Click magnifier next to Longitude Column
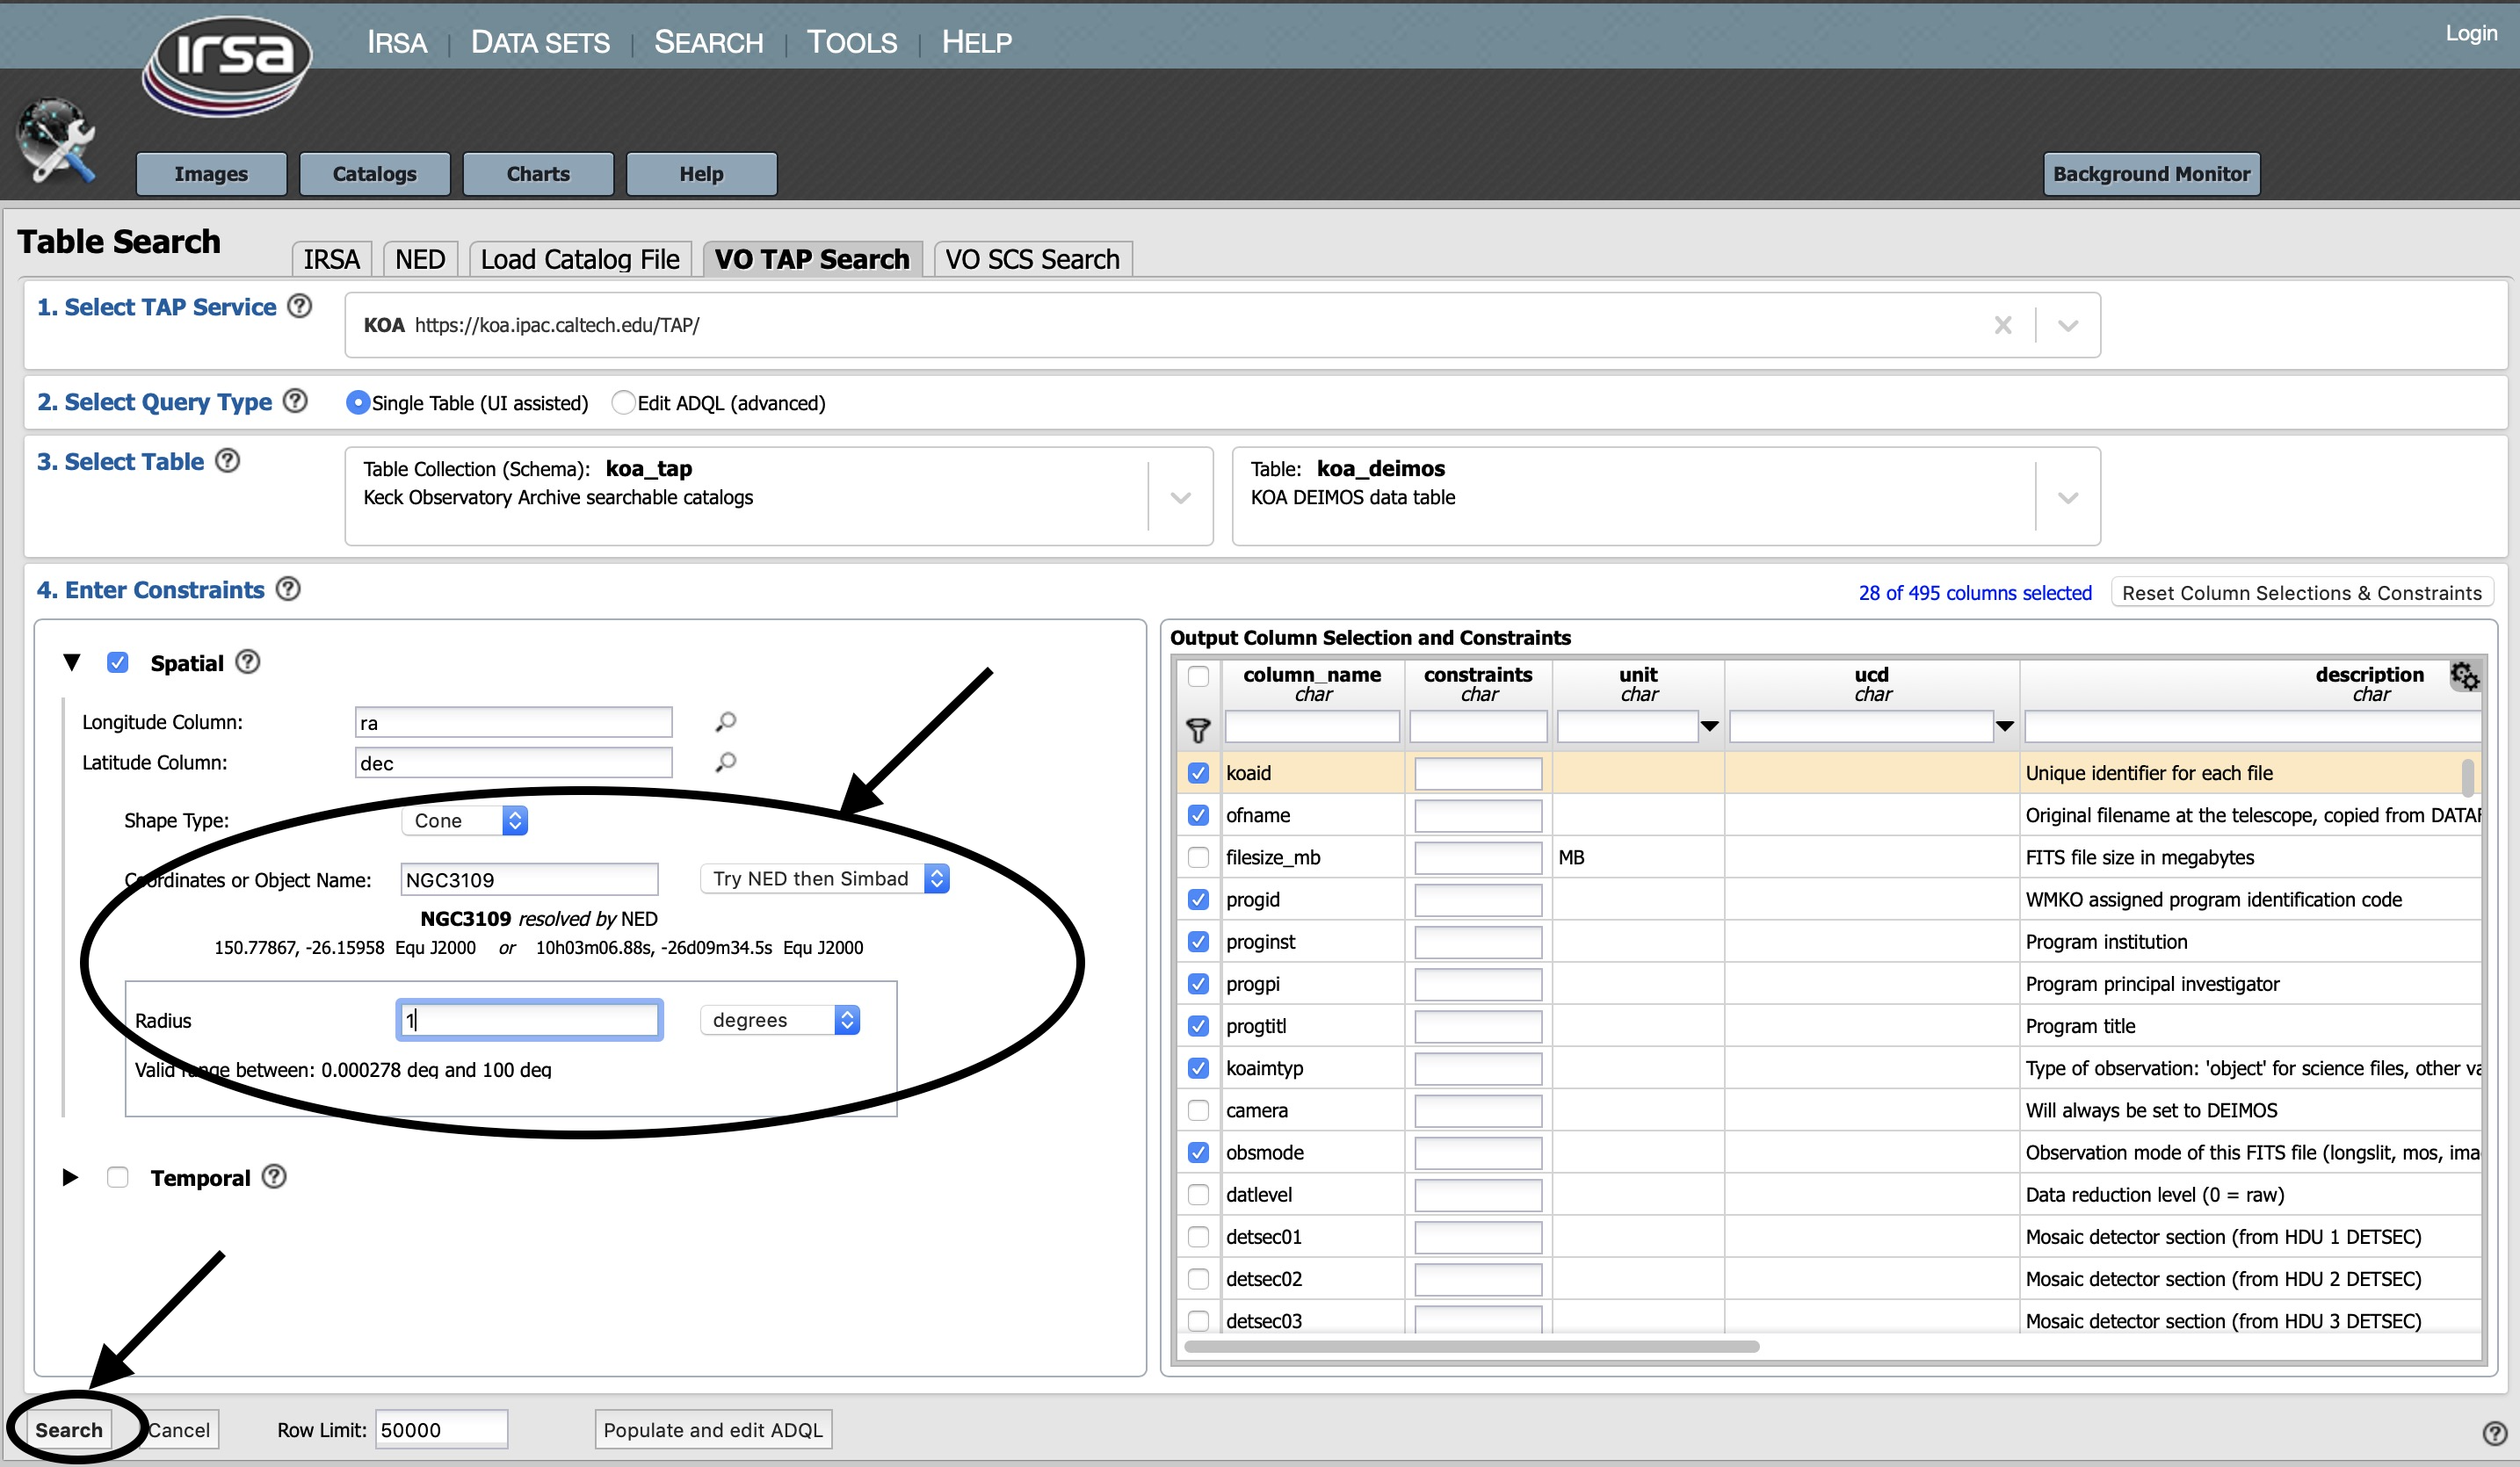Screen dimensions: 2520x1467 (x=726, y=721)
